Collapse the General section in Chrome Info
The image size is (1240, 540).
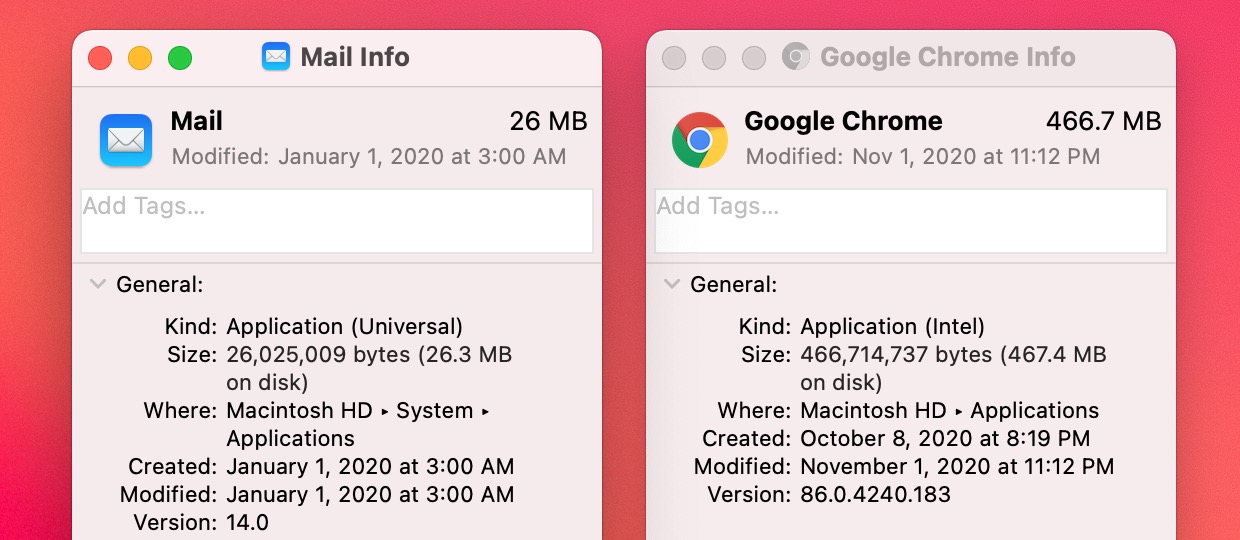pyautogui.click(x=672, y=284)
